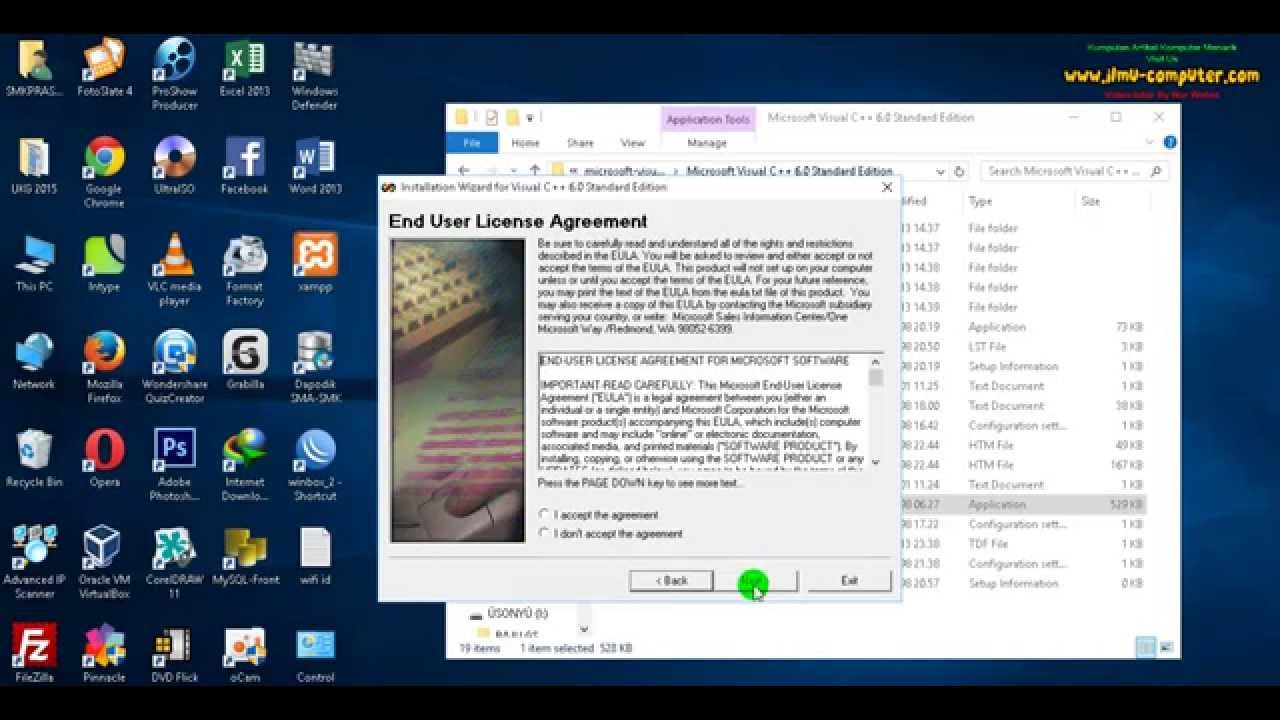Open the wifi id file on desktop
Image resolution: width=1280 pixels, height=720 pixels.
tap(315, 557)
